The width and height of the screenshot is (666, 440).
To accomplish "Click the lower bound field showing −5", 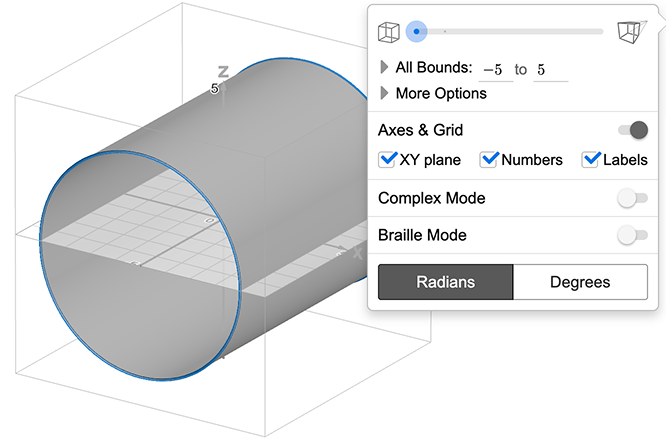I will pyautogui.click(x=494, y=69).
